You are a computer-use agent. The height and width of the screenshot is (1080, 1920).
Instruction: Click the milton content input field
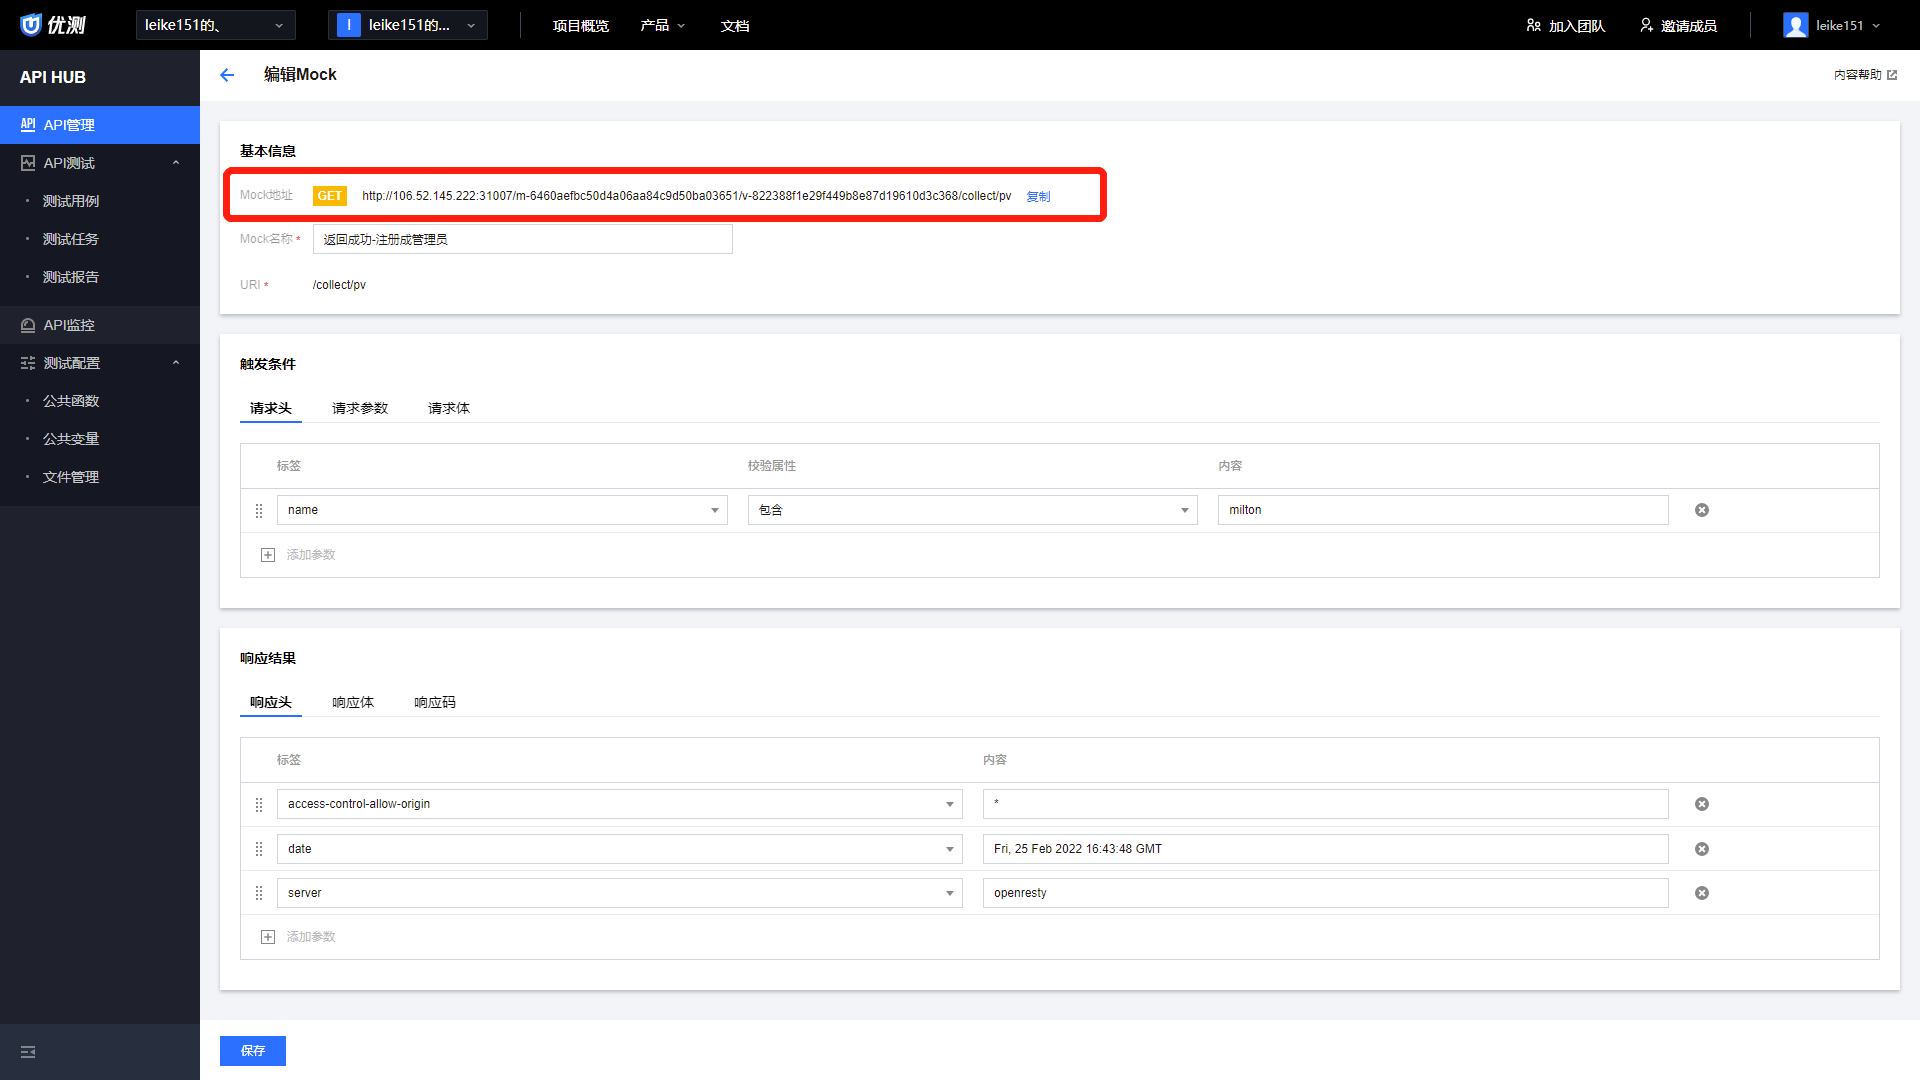[x=1443, y=510]
